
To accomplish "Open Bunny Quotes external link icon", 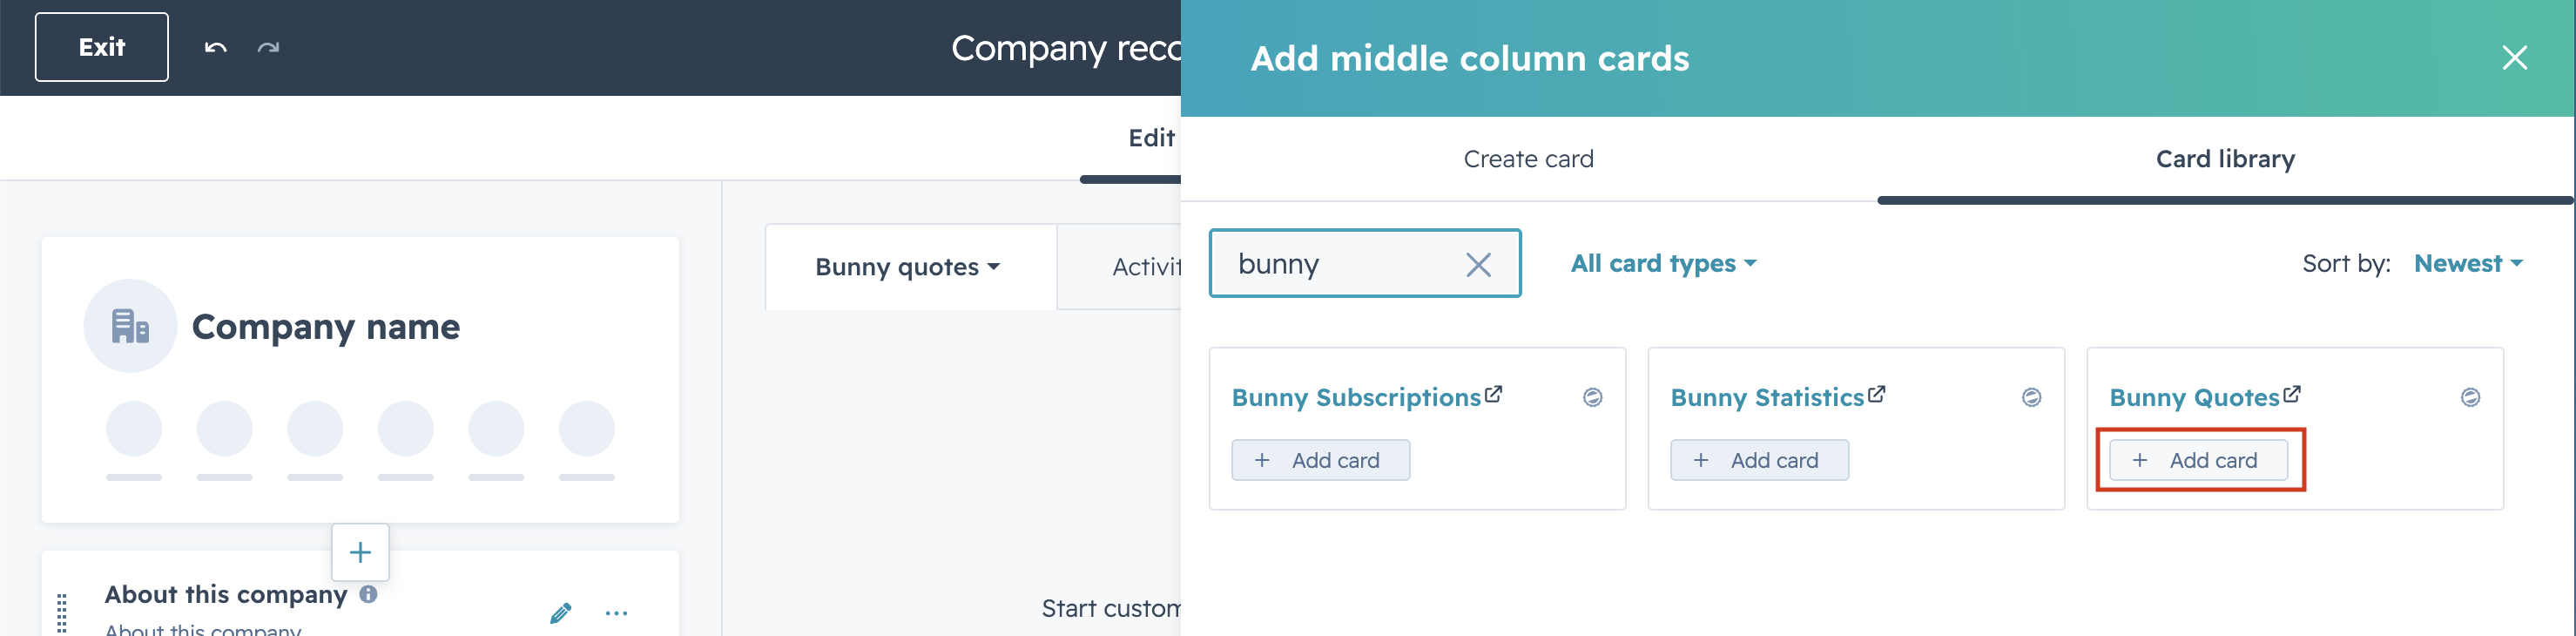I will (x=2292, y=394).
